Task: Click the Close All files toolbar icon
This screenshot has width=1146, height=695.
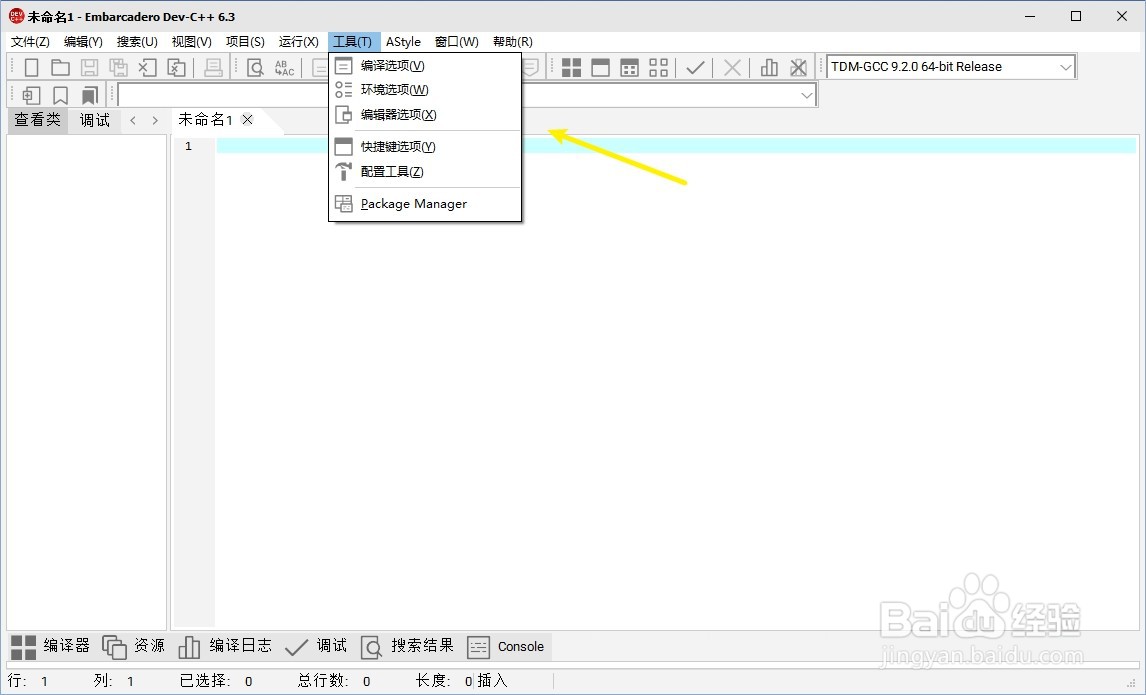Action: coord(176,68)
